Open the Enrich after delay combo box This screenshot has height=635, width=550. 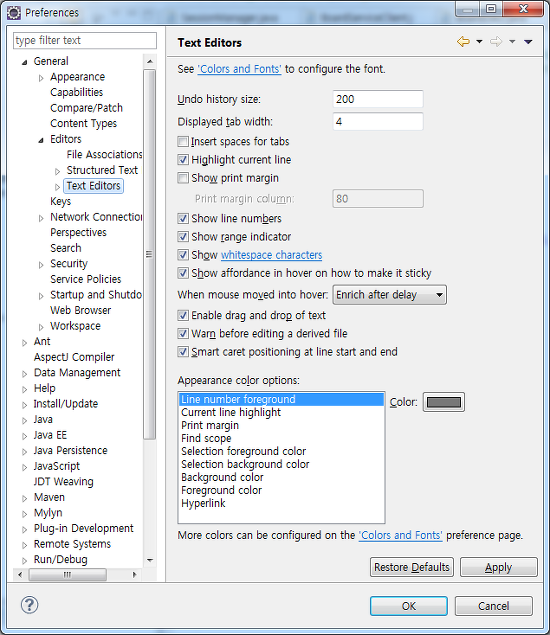point(389,294)
